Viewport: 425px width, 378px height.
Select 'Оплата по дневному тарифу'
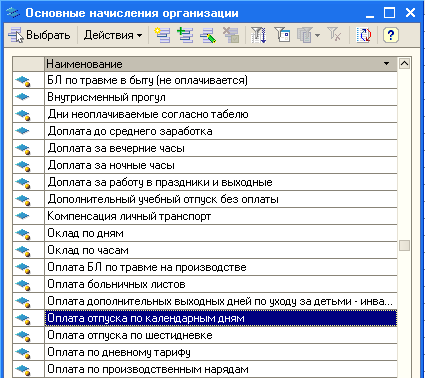point(221,352)
